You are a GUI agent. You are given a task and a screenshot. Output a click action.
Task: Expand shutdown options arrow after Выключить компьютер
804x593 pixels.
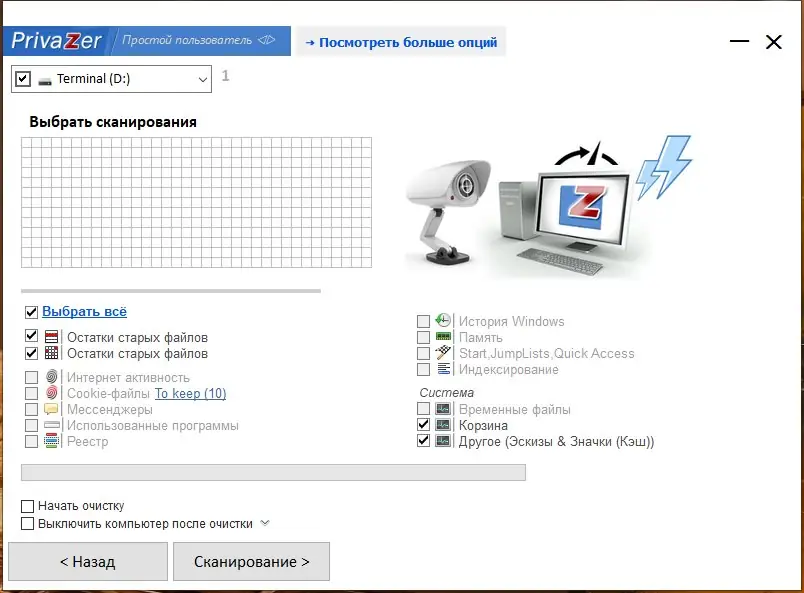[x=265, y=523]
